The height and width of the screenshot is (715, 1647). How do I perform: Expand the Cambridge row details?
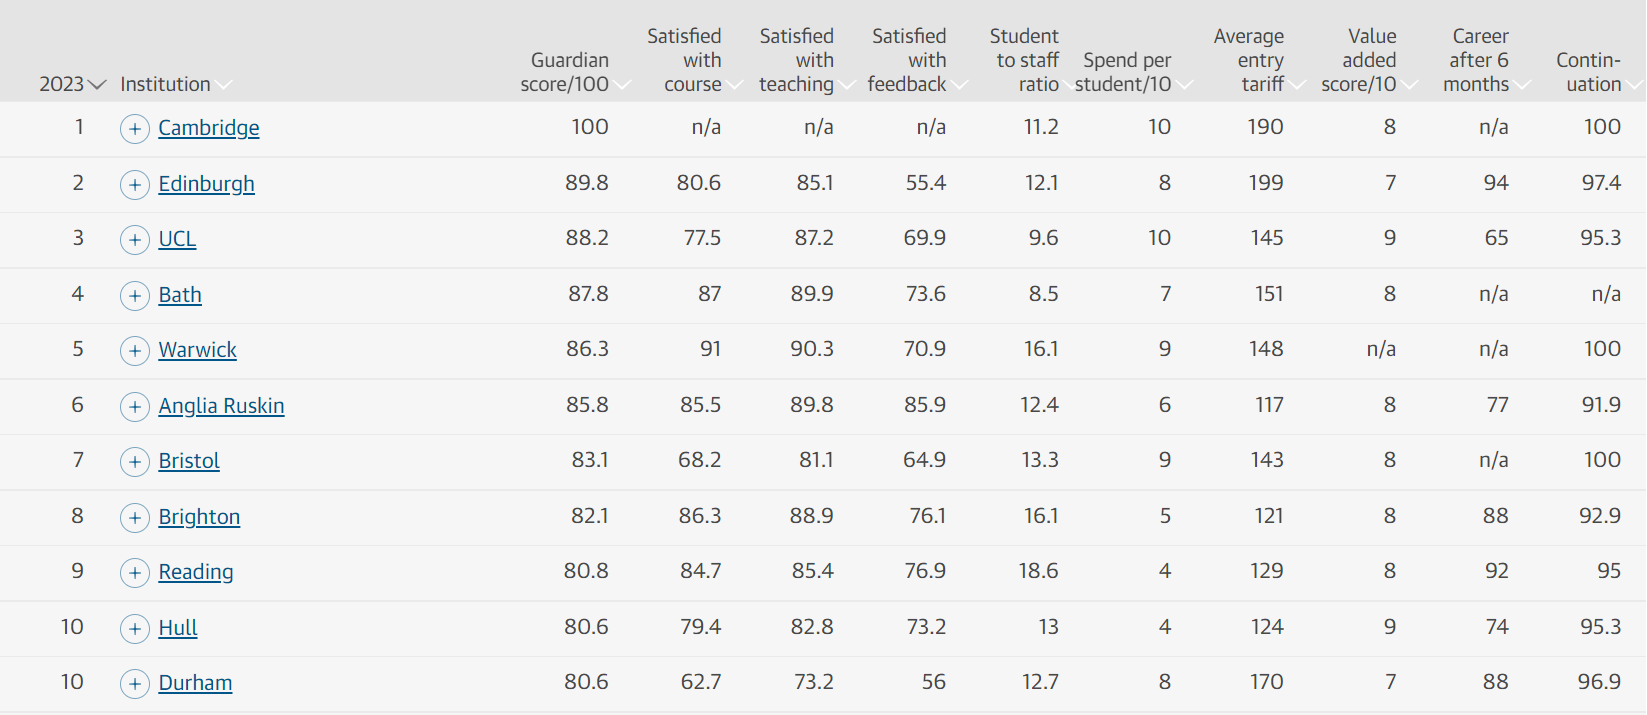[x=135, y=129]
